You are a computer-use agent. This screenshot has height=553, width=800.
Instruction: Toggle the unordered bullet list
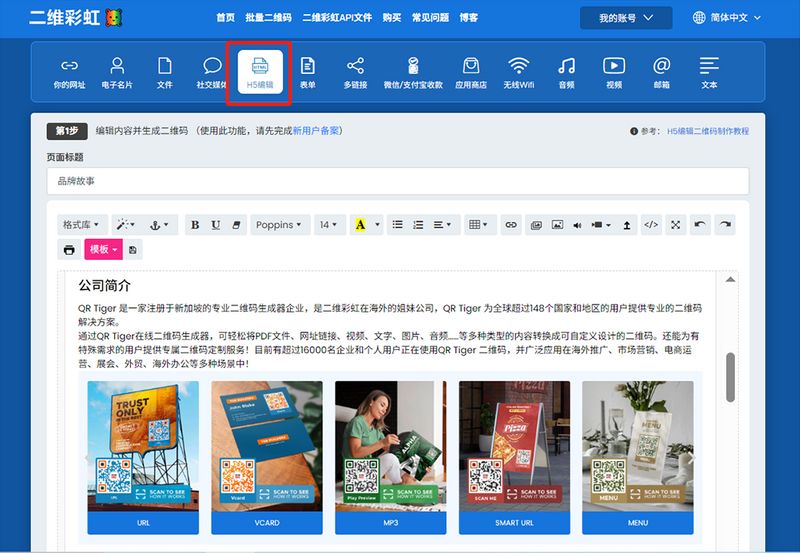click(x=398, y=225)
